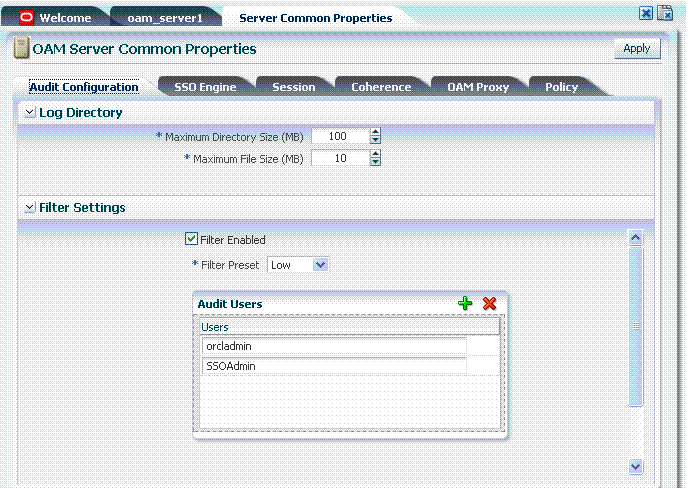Click the Oracle logo on Welcome tab
Viewport: 691px width, 488px height.
(26, 18)
